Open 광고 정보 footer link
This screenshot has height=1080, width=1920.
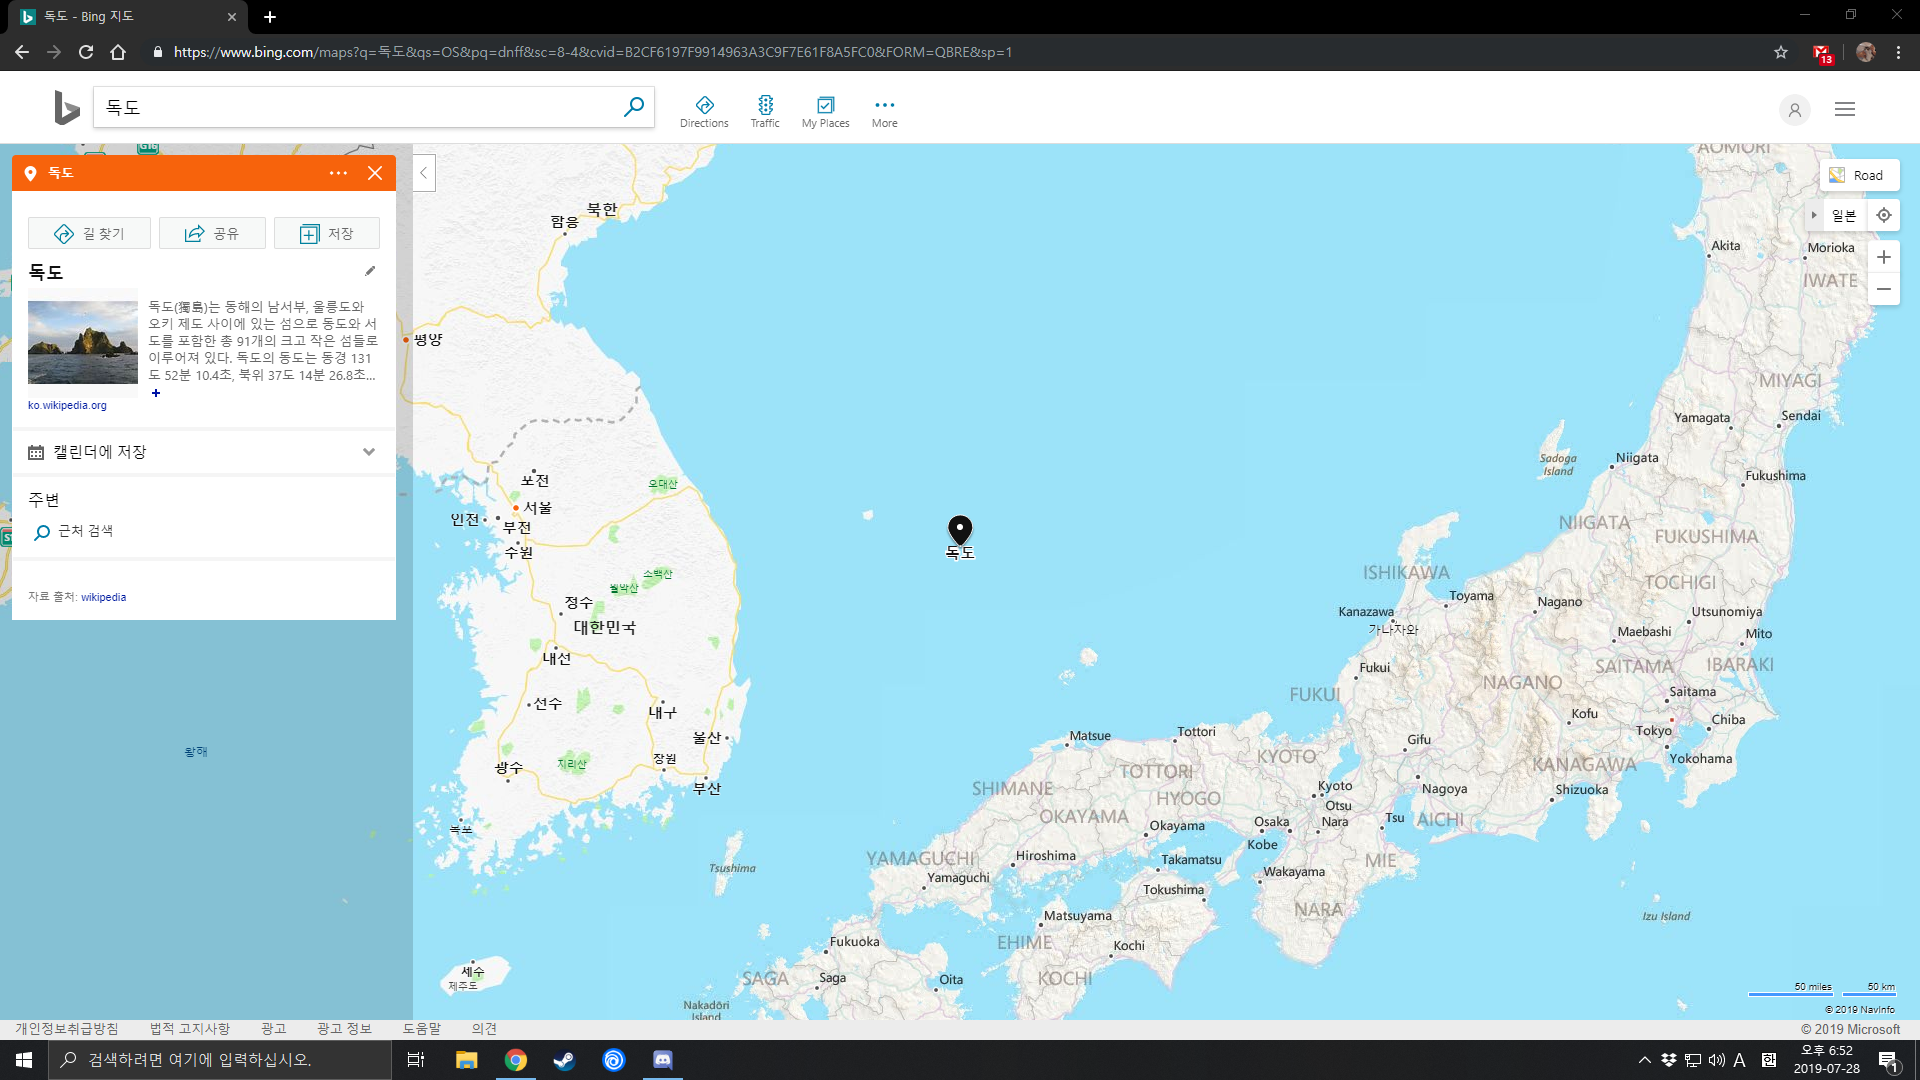coord(344,1029)
